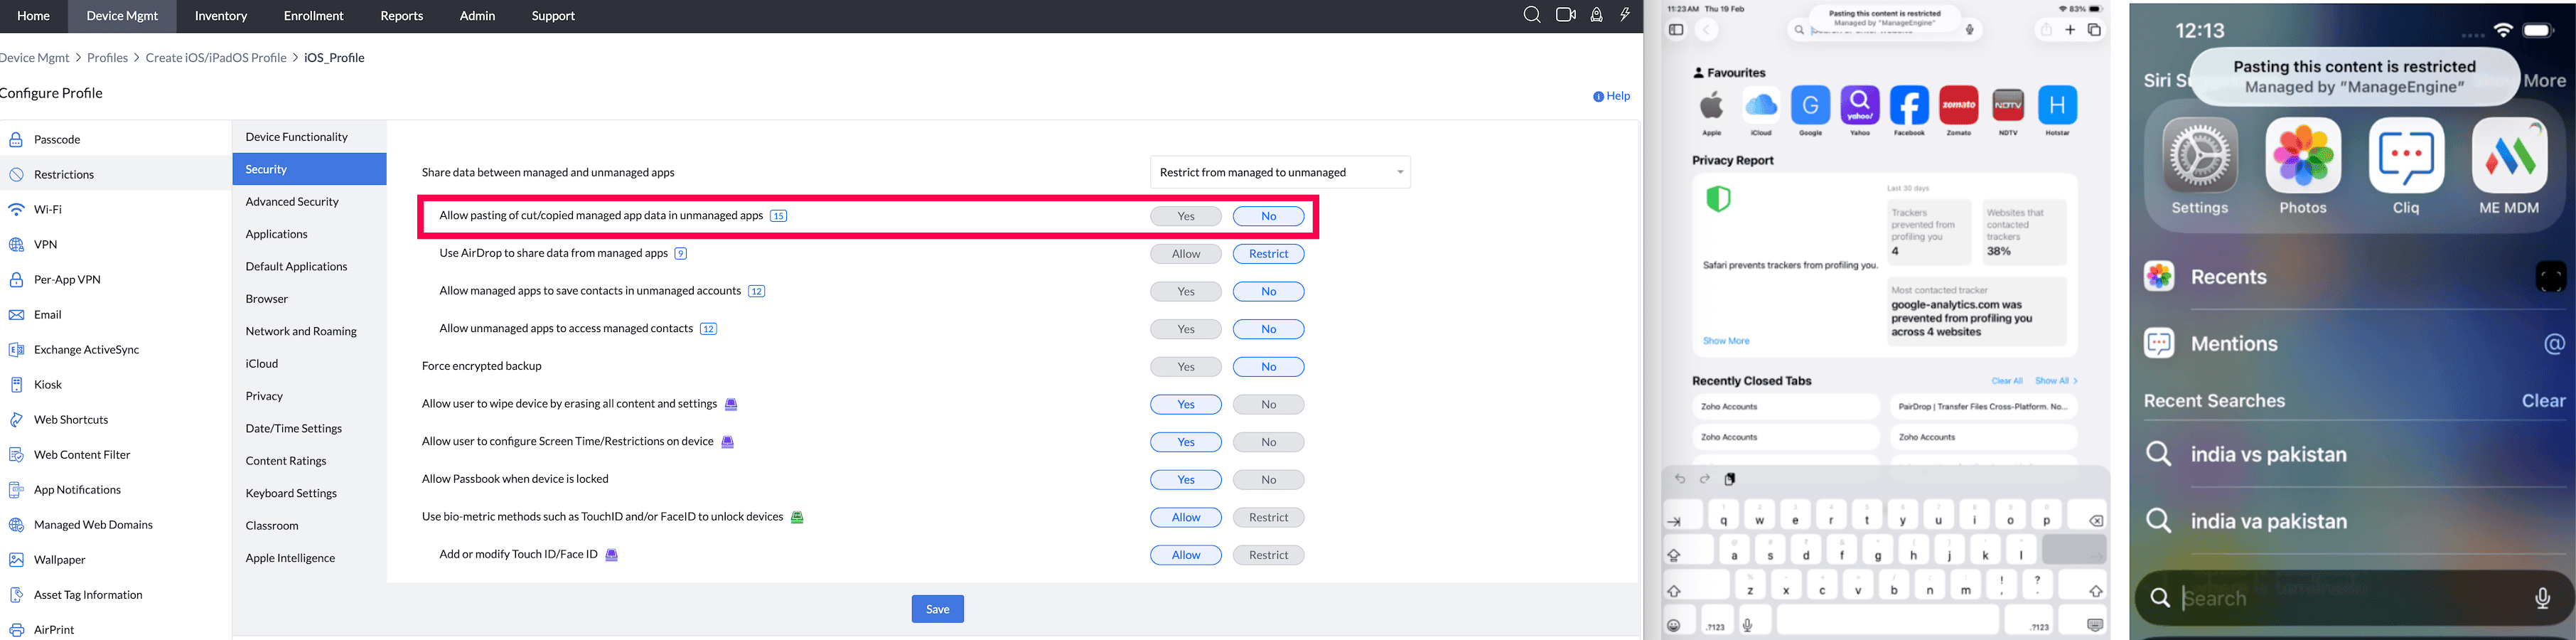Select the Advanced Security section
This screenshot has height=640, width=2576.
[x=292, y=202]
